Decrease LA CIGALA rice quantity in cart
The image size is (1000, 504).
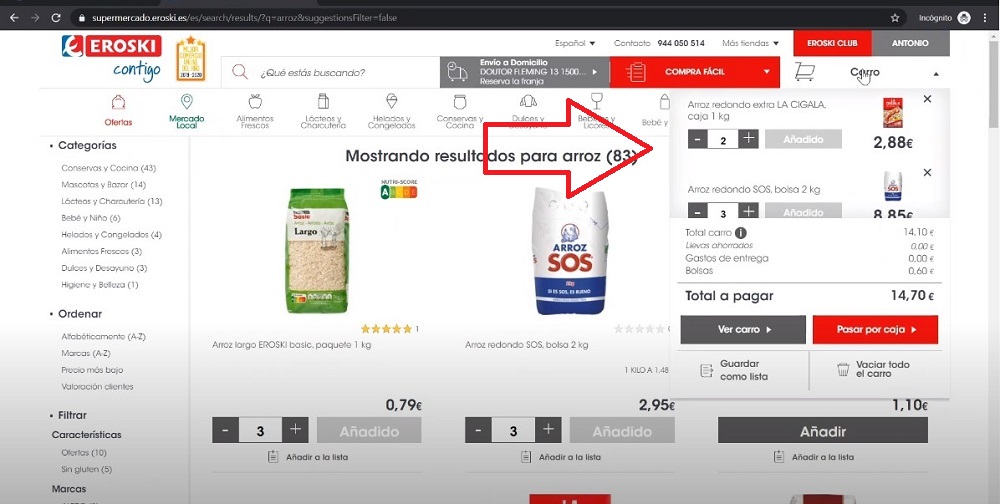pos(698,139)
